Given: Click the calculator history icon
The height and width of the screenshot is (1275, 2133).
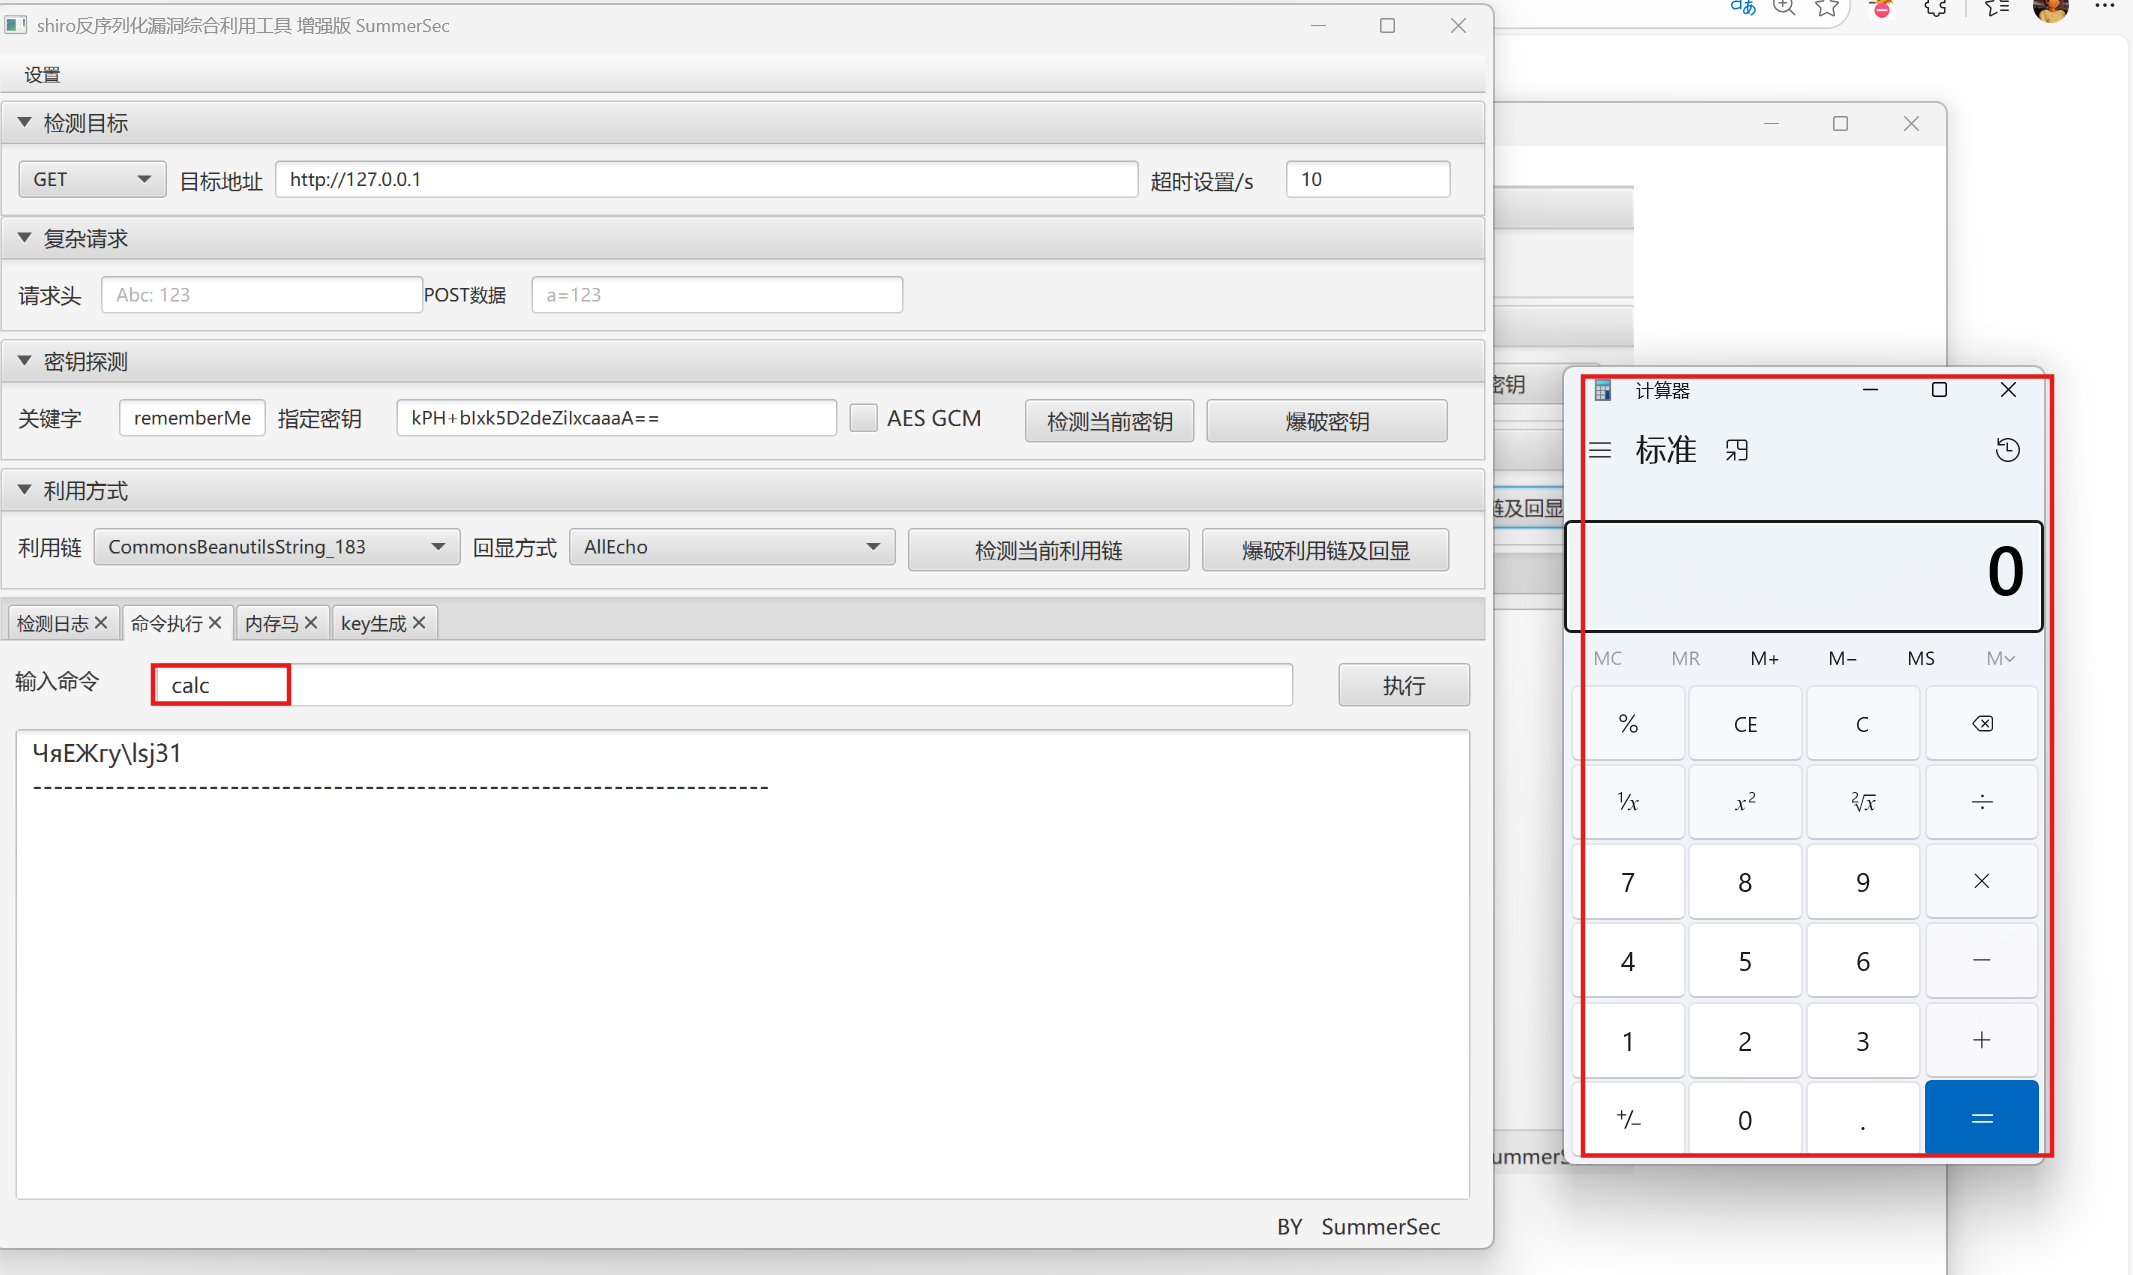Looking at the screenshot, I should coord(2007,450).
